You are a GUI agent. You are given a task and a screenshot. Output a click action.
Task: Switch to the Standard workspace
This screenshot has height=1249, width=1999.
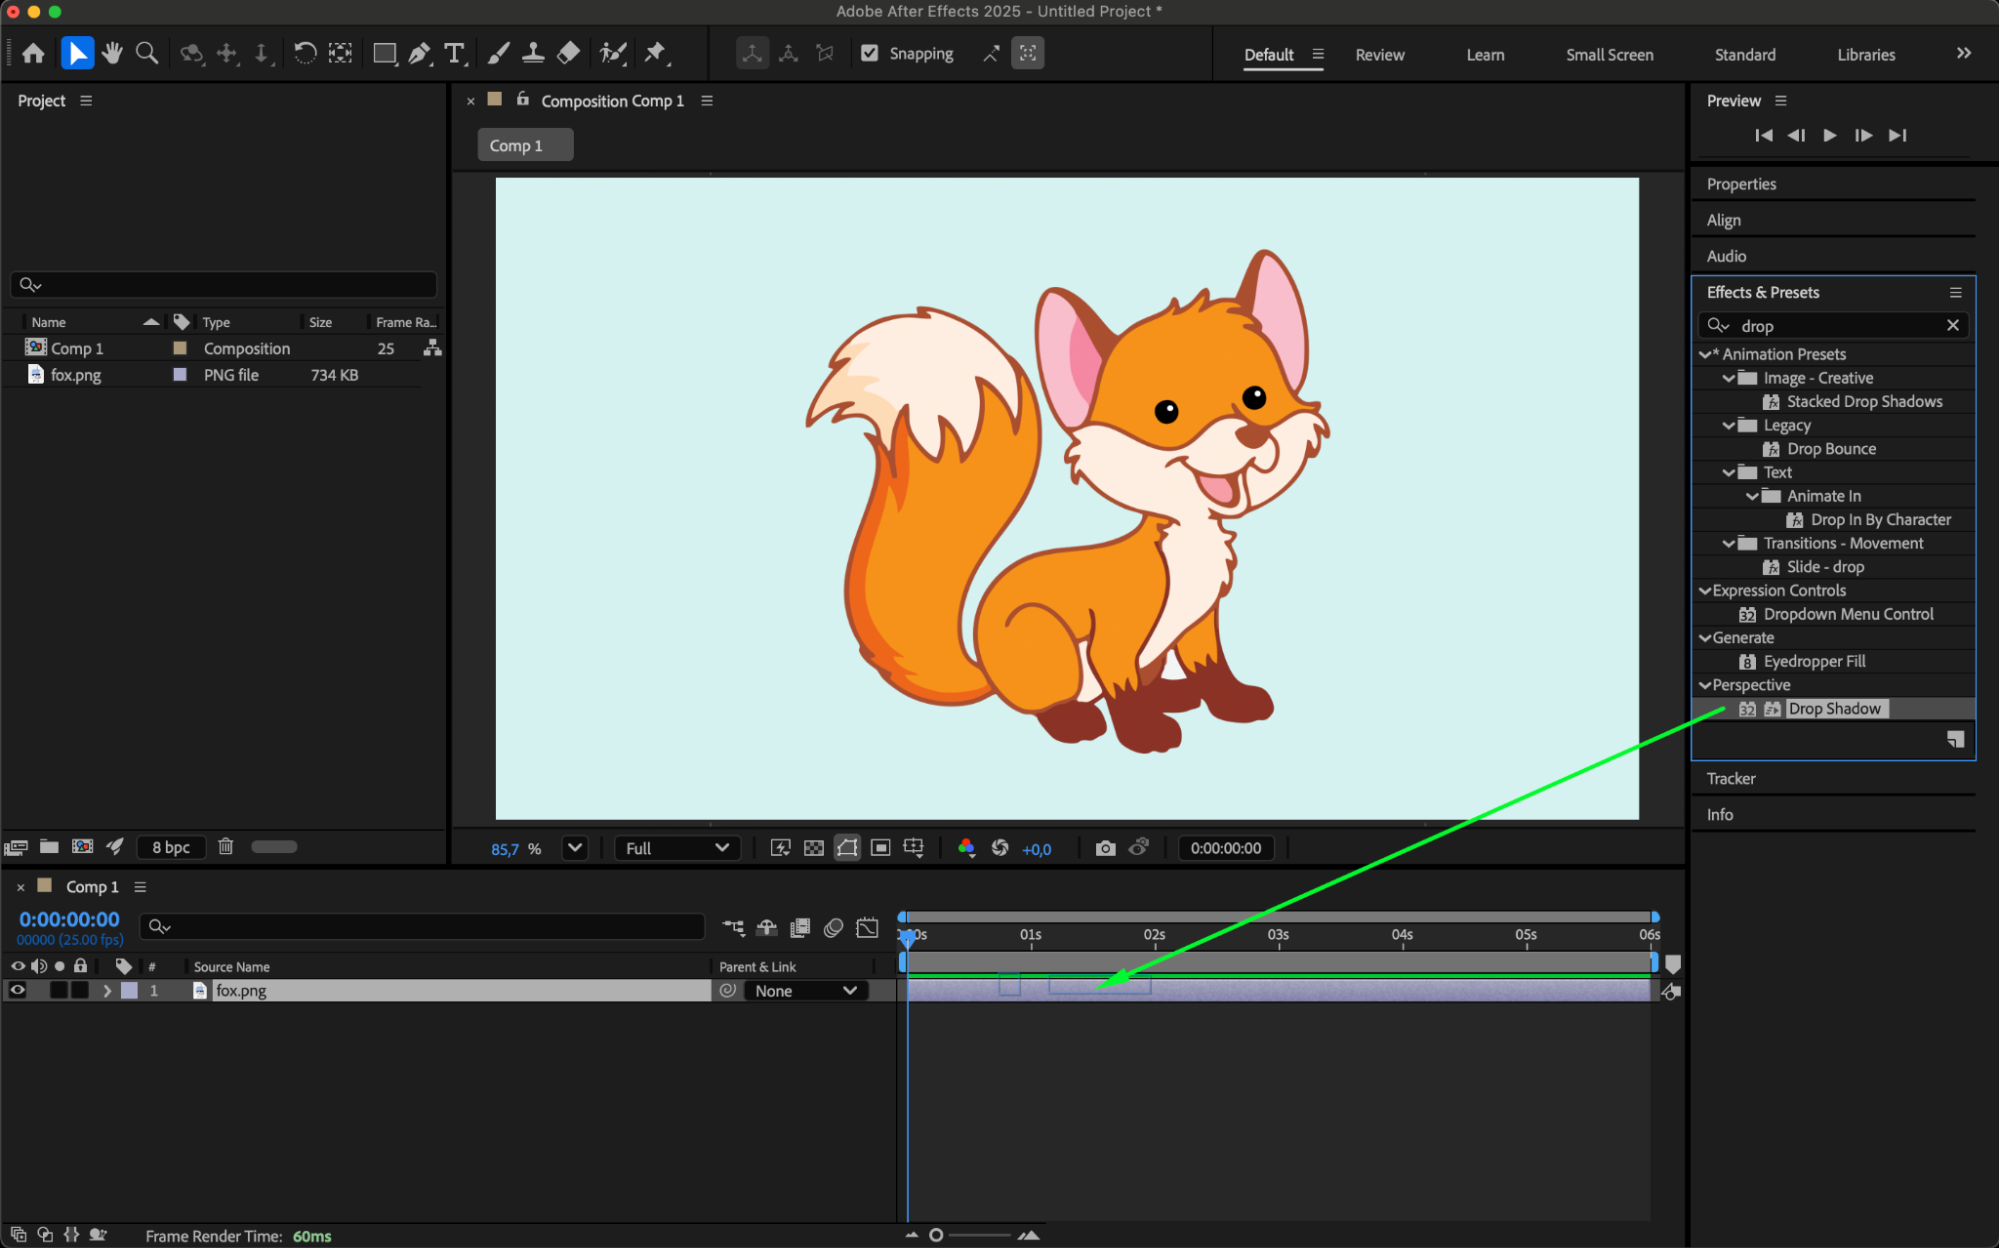pos(1745,55)
